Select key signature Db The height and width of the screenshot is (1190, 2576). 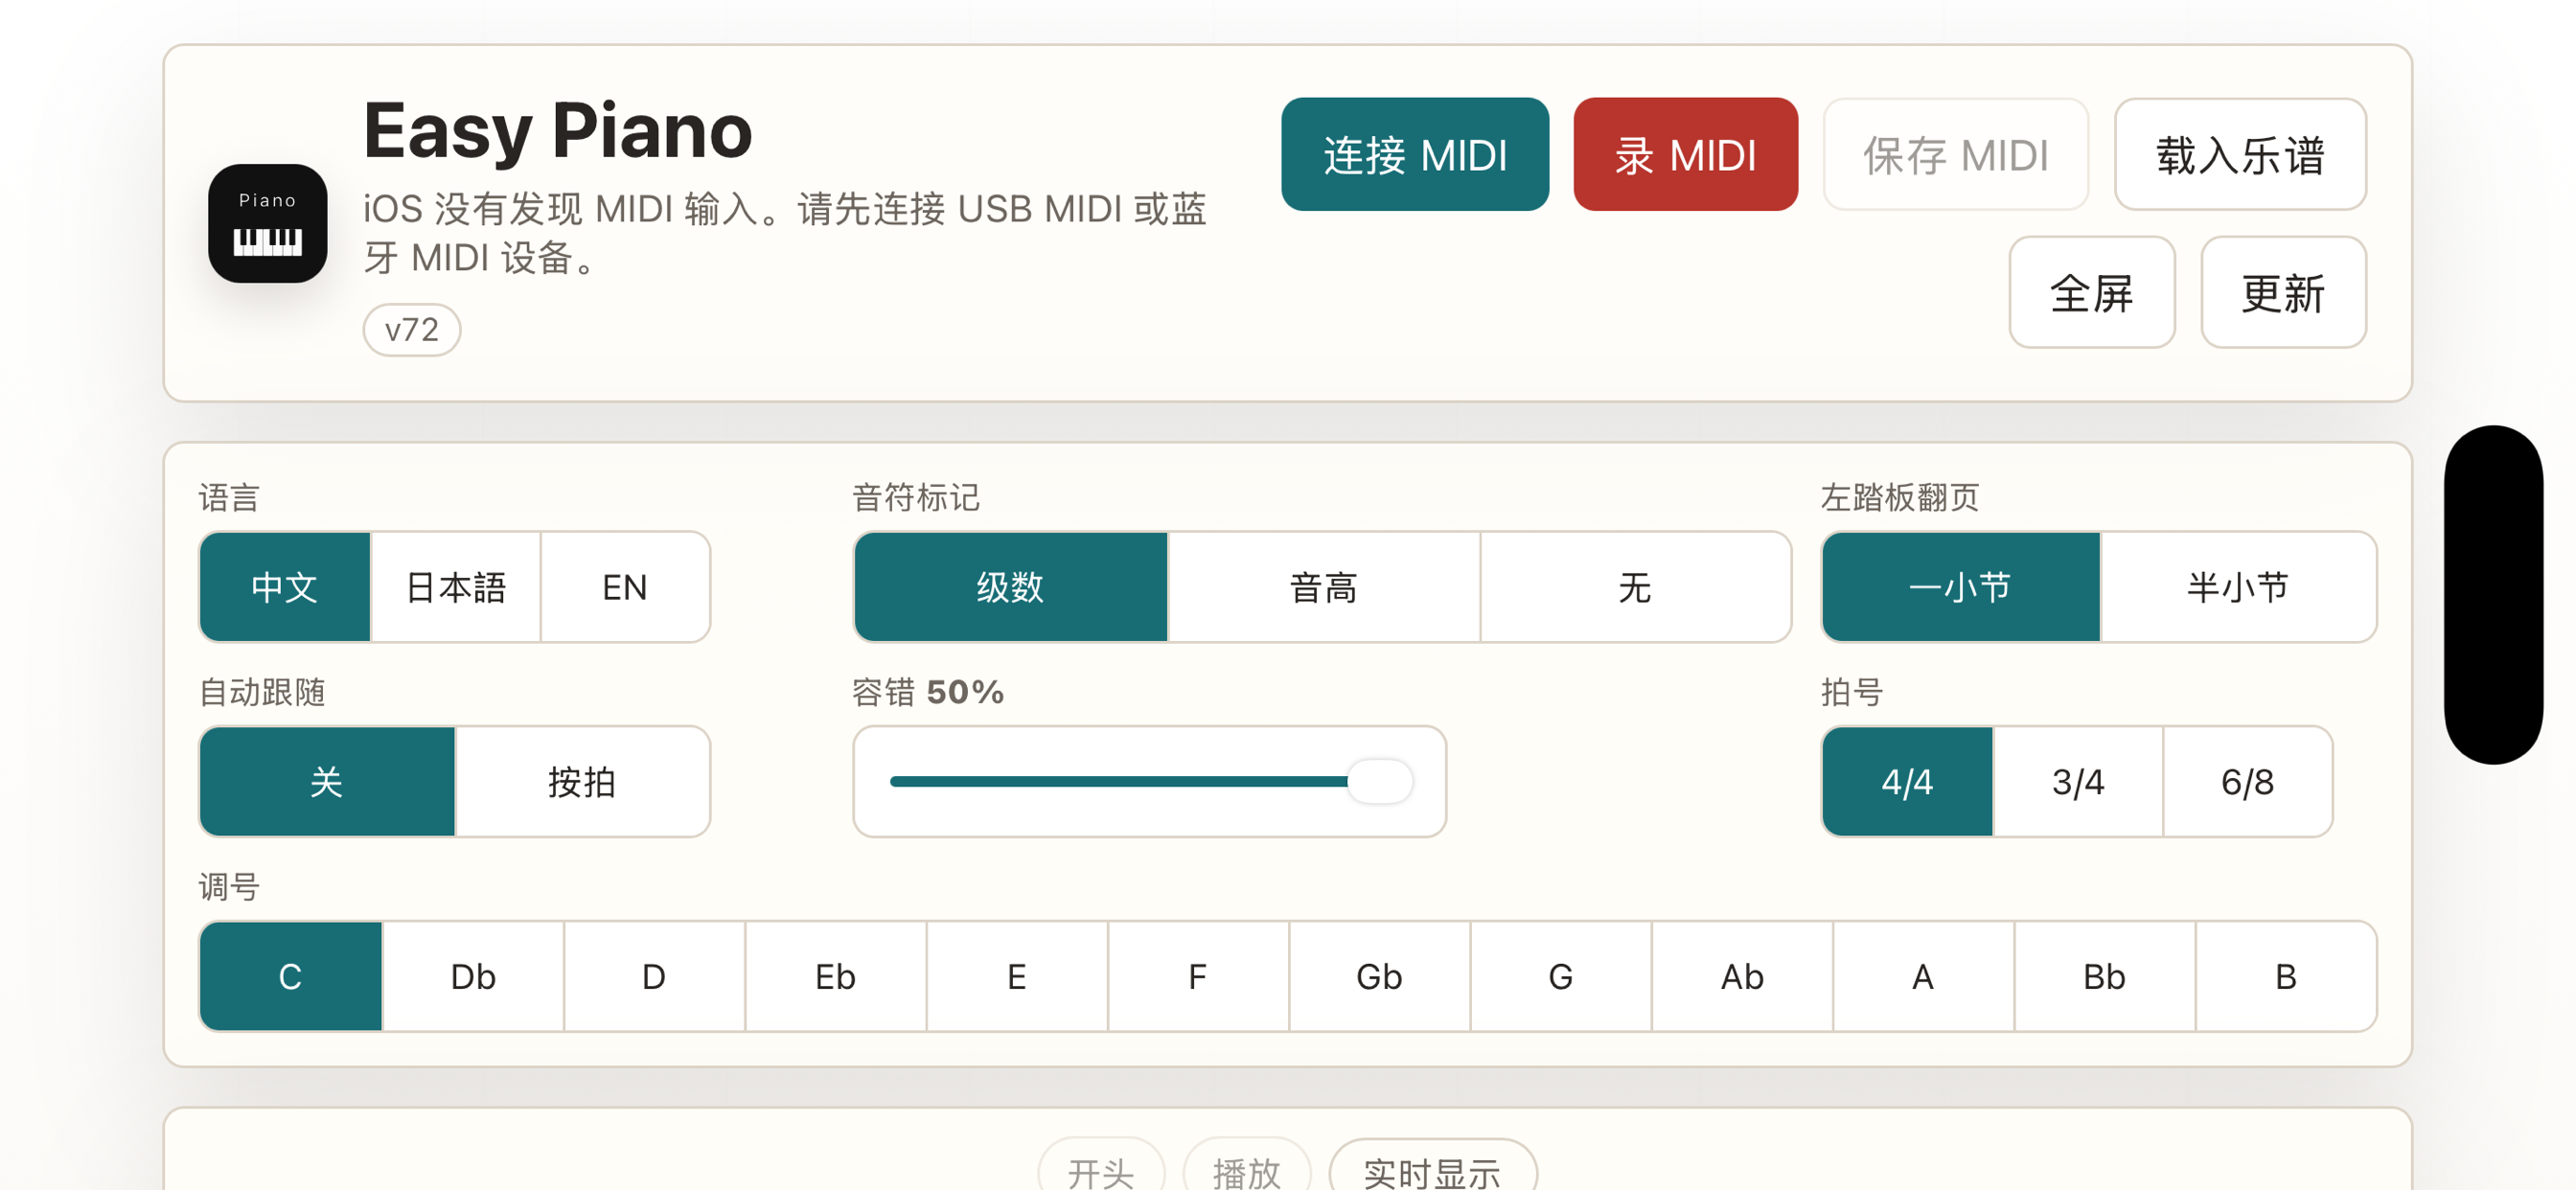(x=472, y=976)
